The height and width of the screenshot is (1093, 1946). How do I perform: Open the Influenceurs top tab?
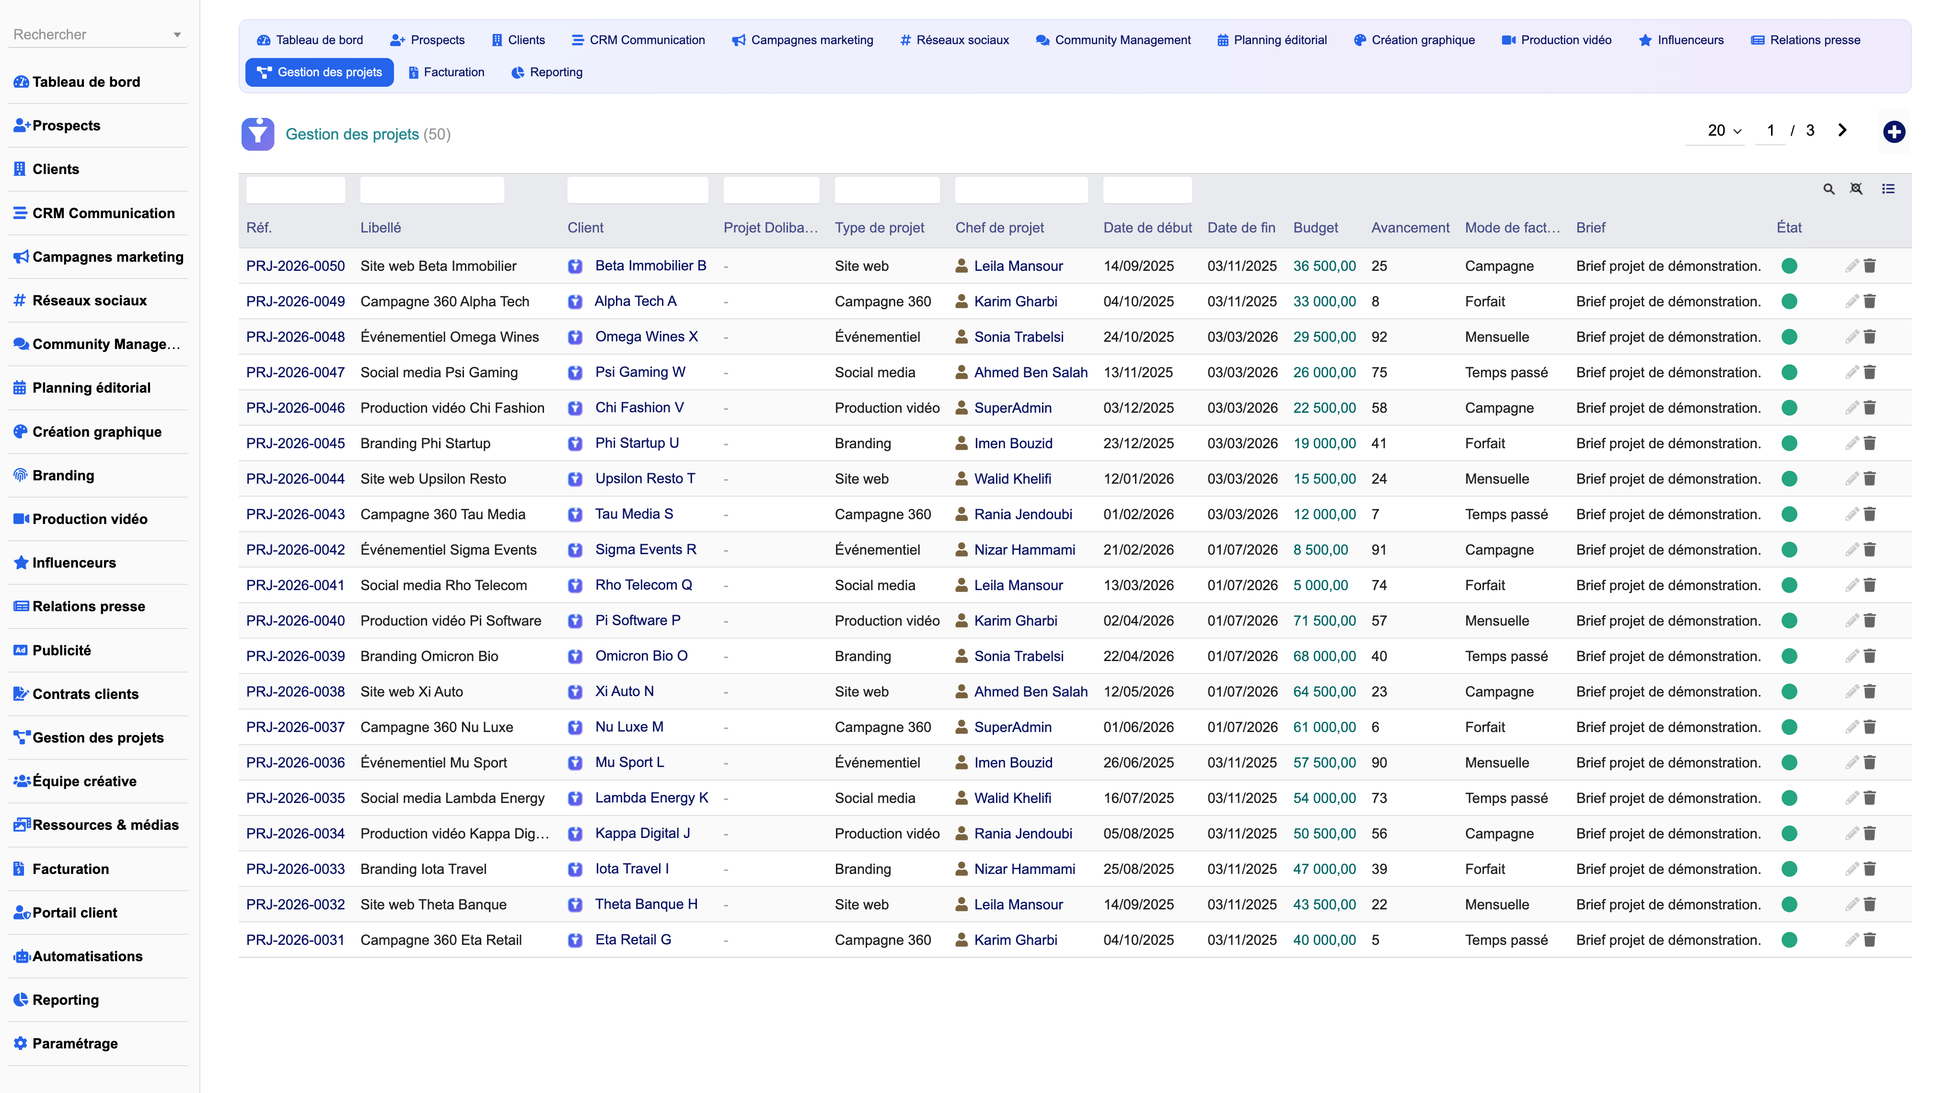click(1681, 40)
